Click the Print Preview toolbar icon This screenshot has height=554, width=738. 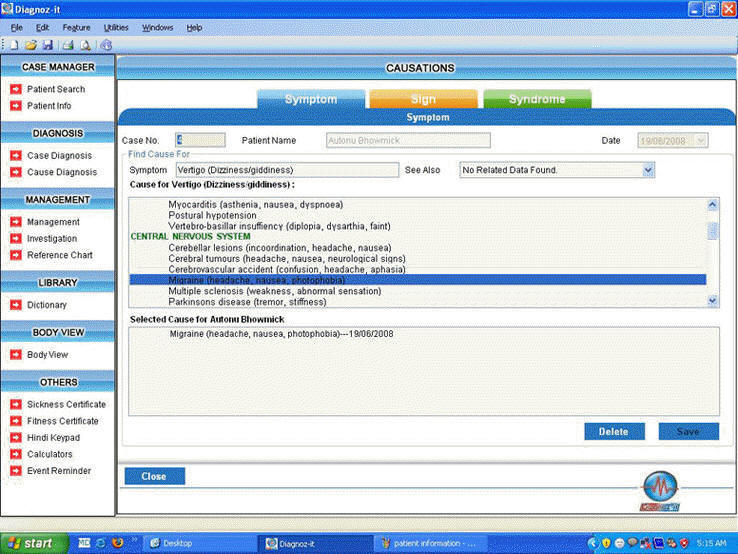coord(85,45)
